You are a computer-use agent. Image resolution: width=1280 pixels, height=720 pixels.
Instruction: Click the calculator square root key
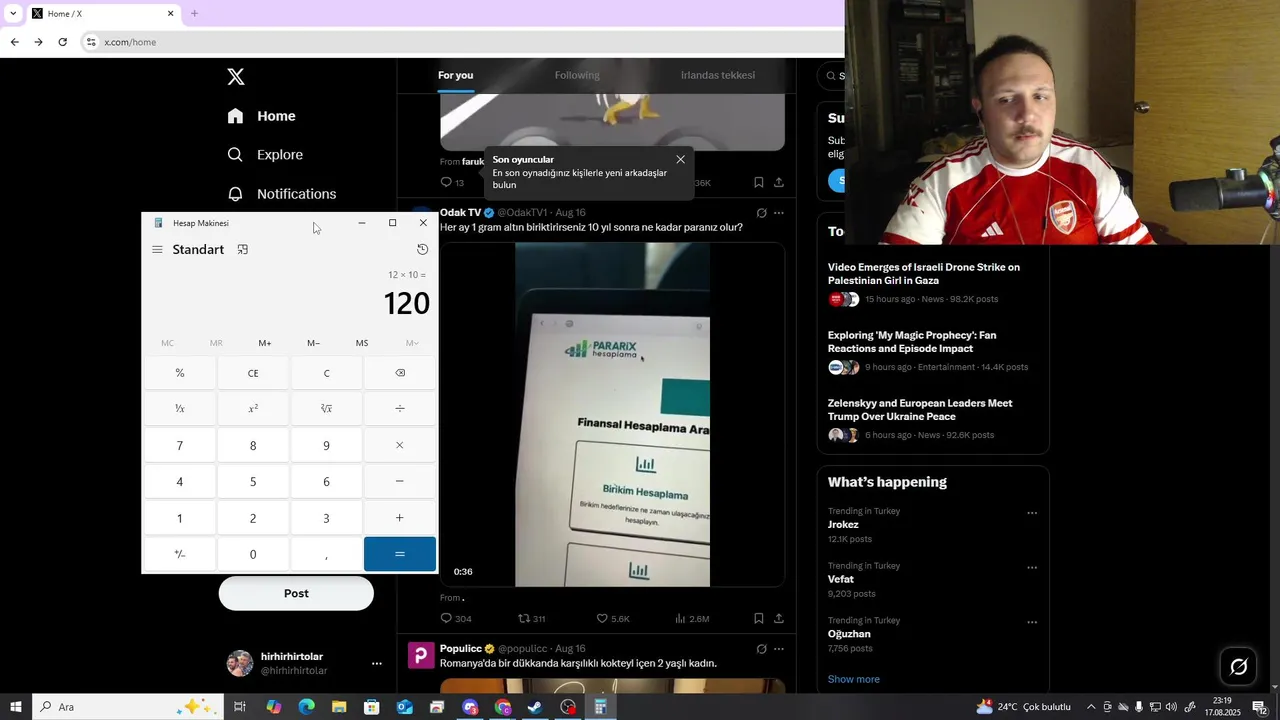[x=326, y=409]
